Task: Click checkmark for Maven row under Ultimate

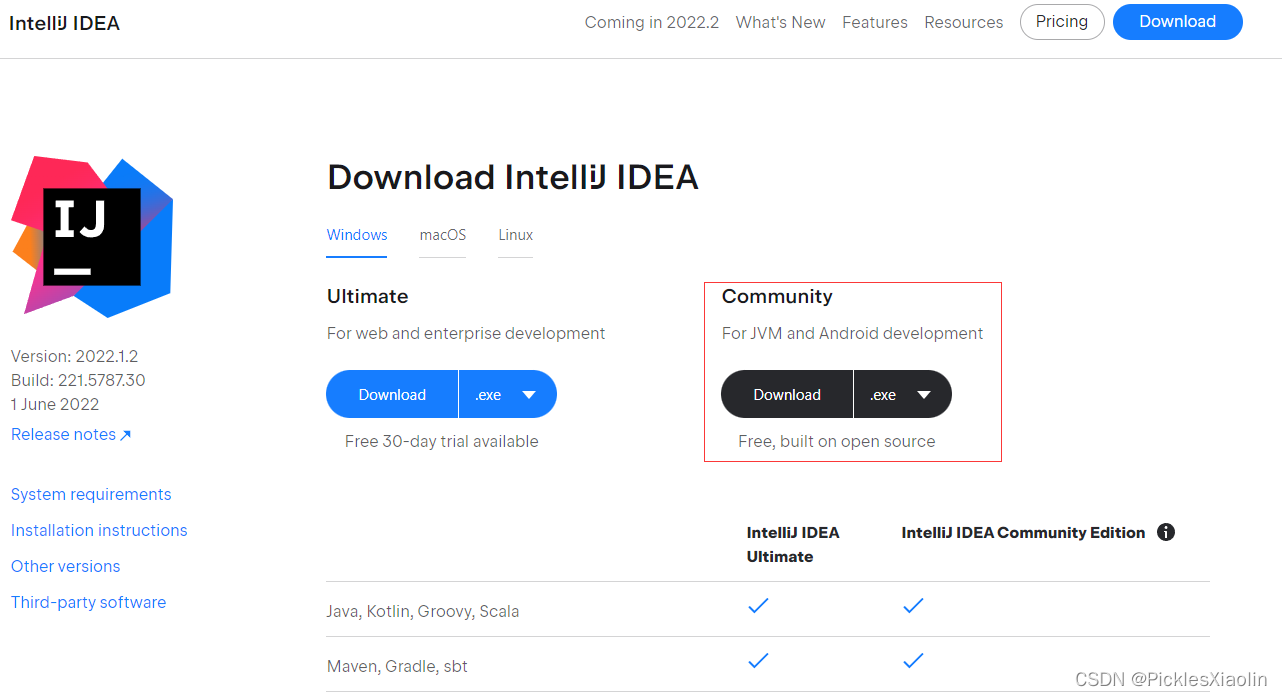Action: click(759, 661)
